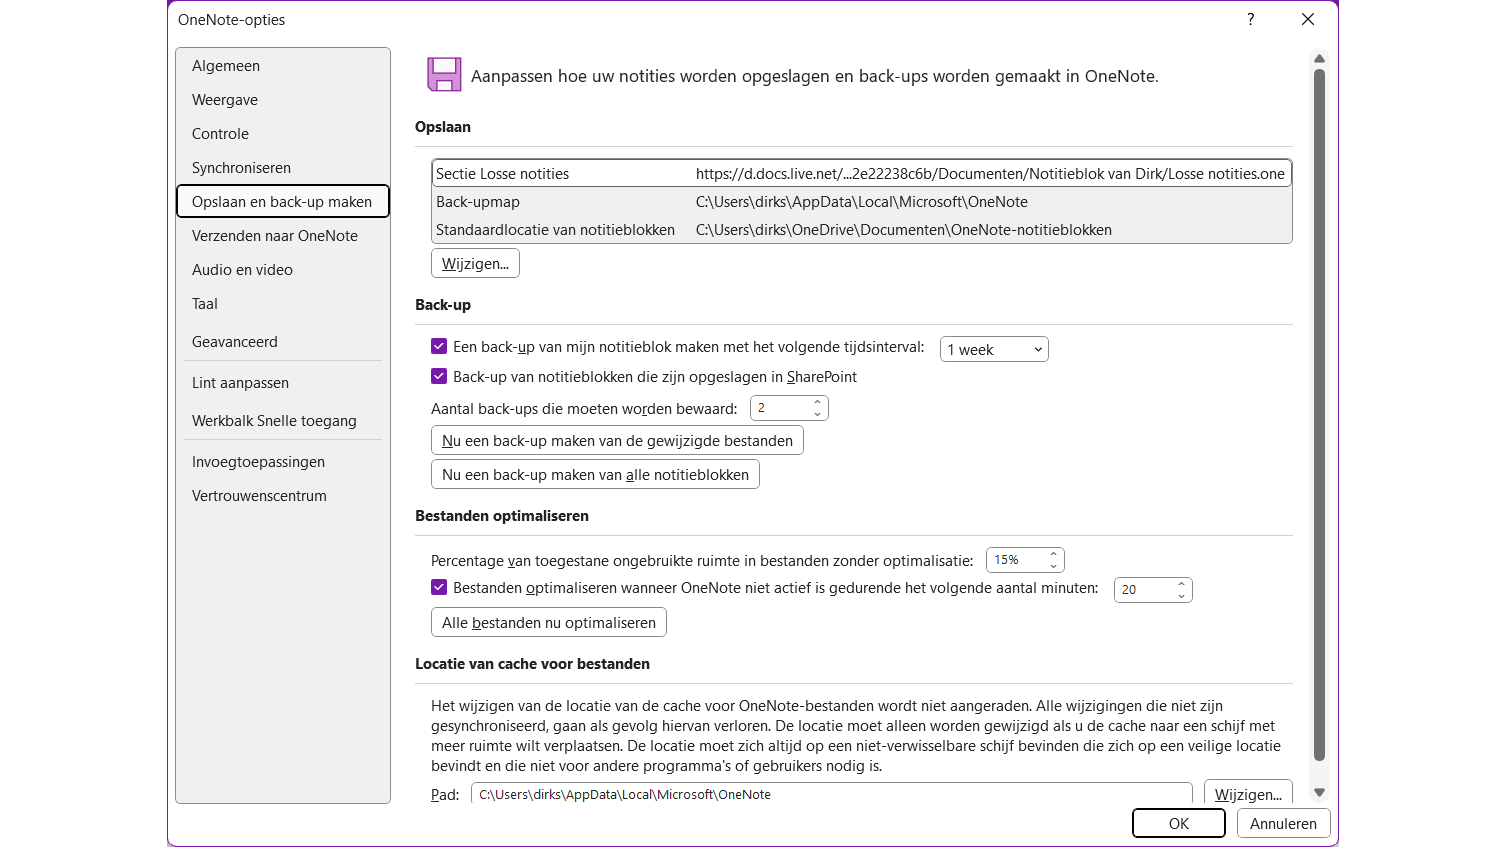This screenshot has height=847, width=1506.
Task: Decrease unused space percentage value
Action: 1054,565
